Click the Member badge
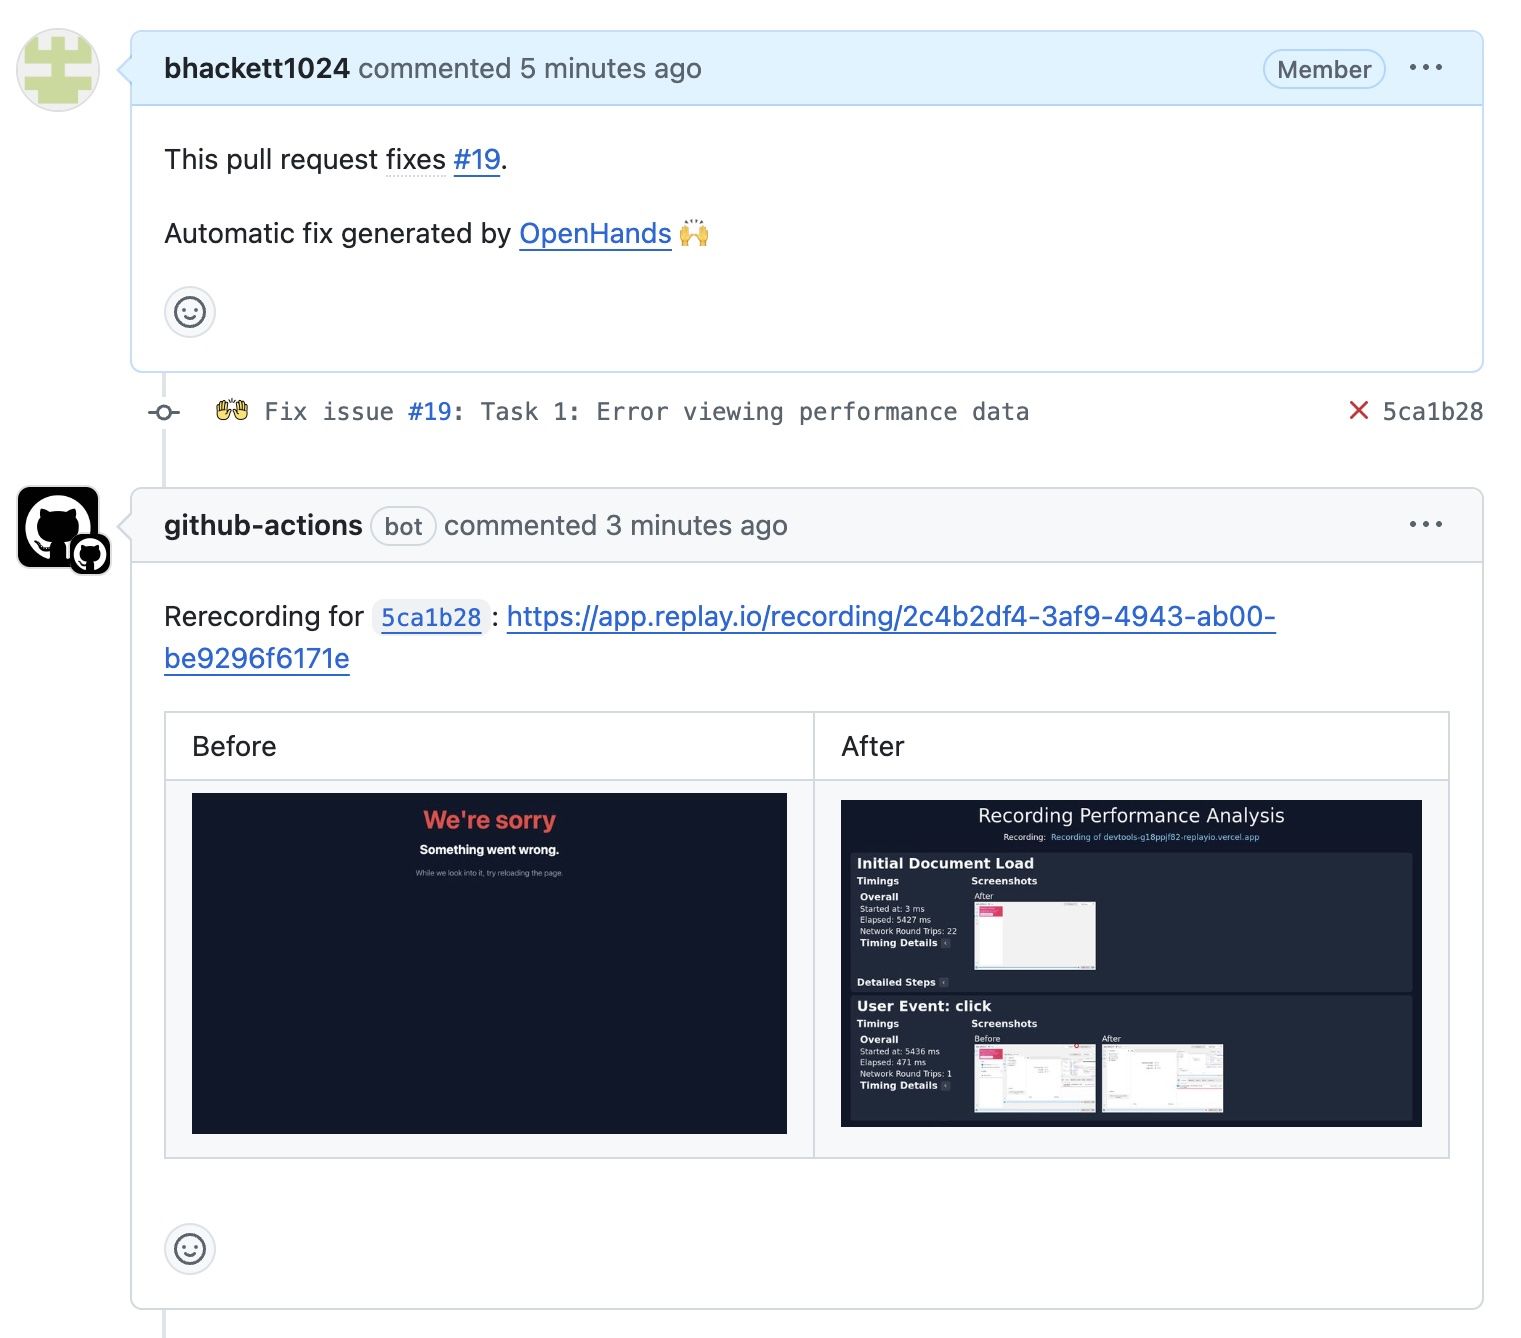This screenshot has width=1521, height=1338. tap(1324, 69)
